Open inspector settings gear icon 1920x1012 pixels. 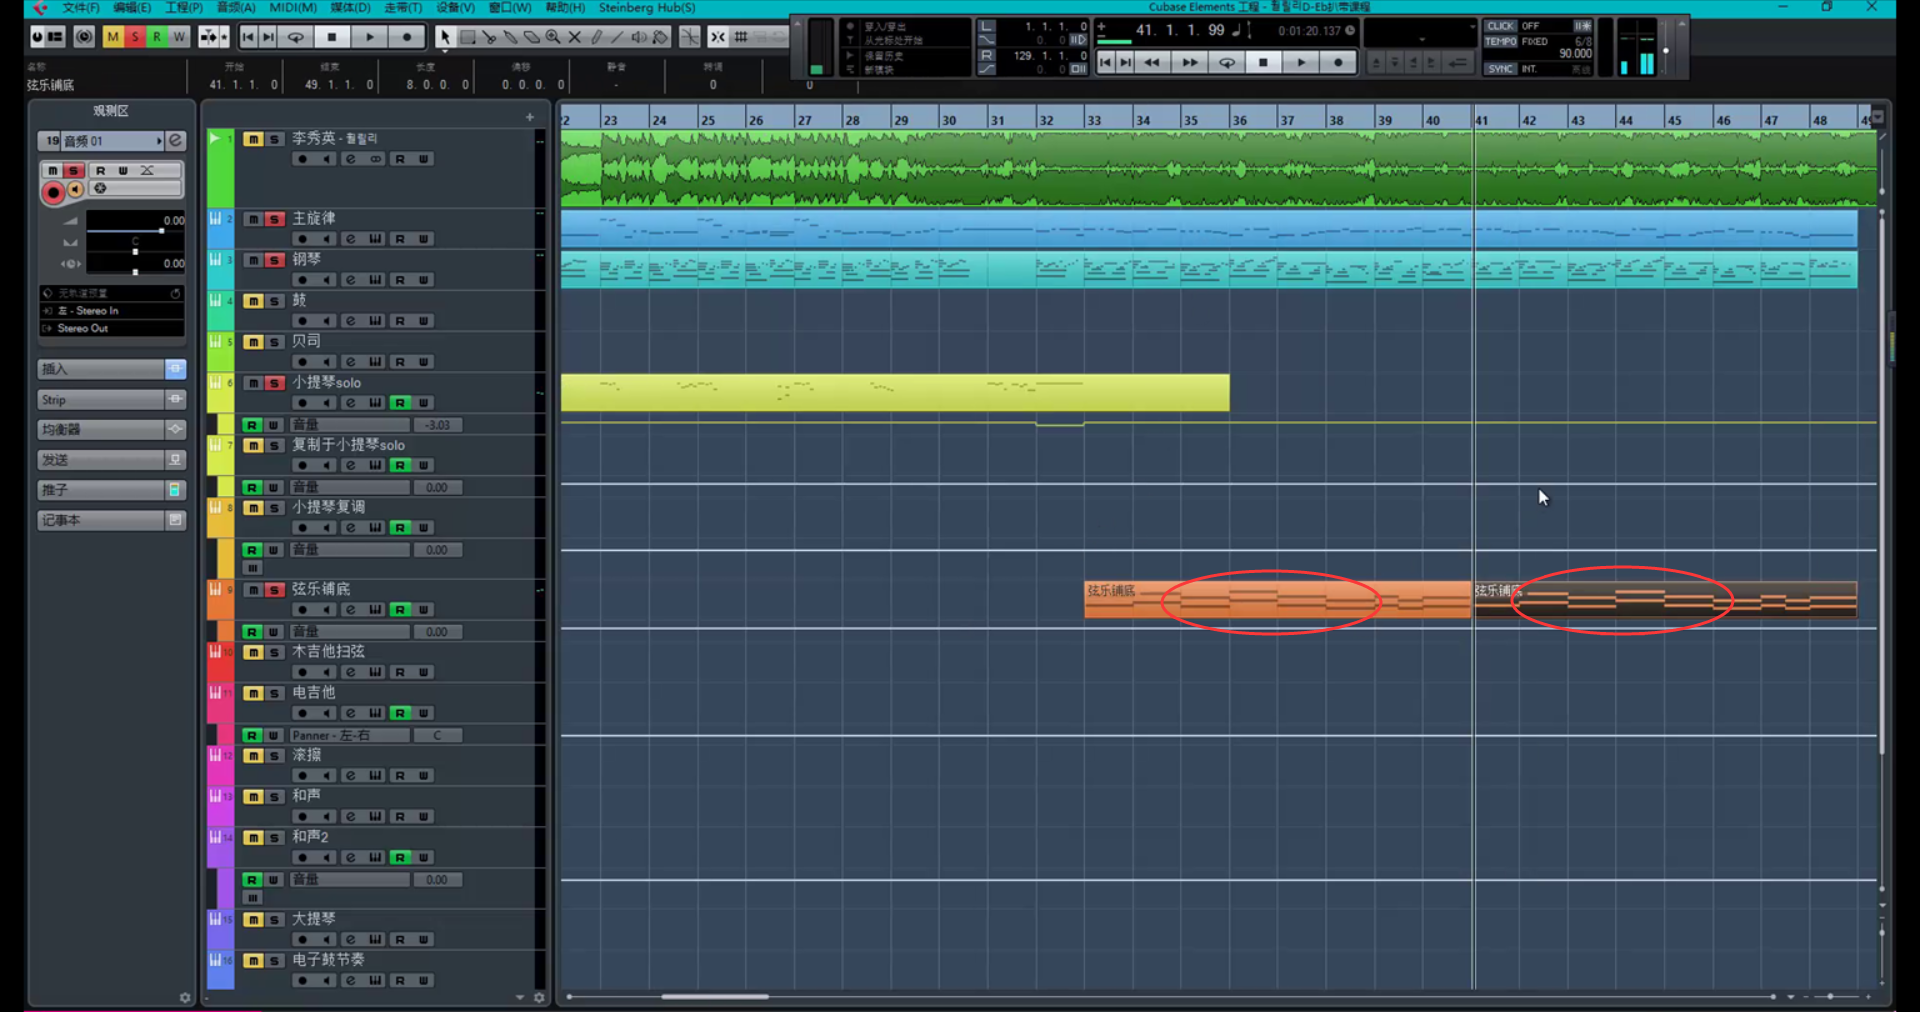[x=185, y=997]
